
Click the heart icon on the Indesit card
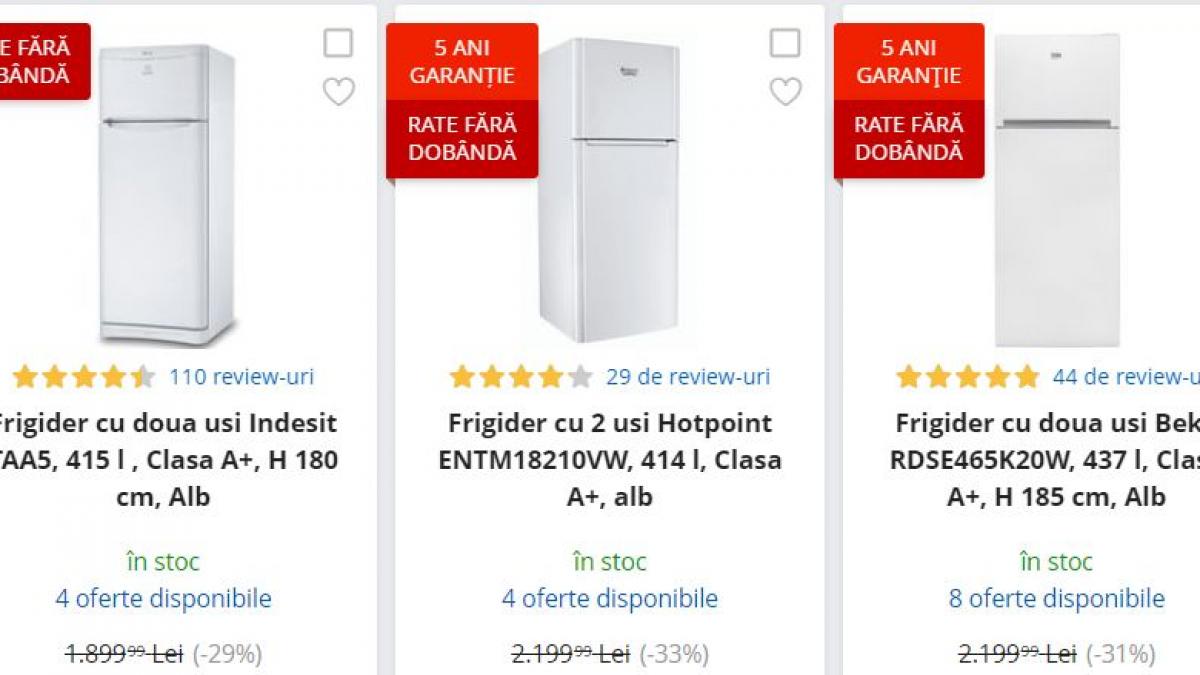coord(339,91)
